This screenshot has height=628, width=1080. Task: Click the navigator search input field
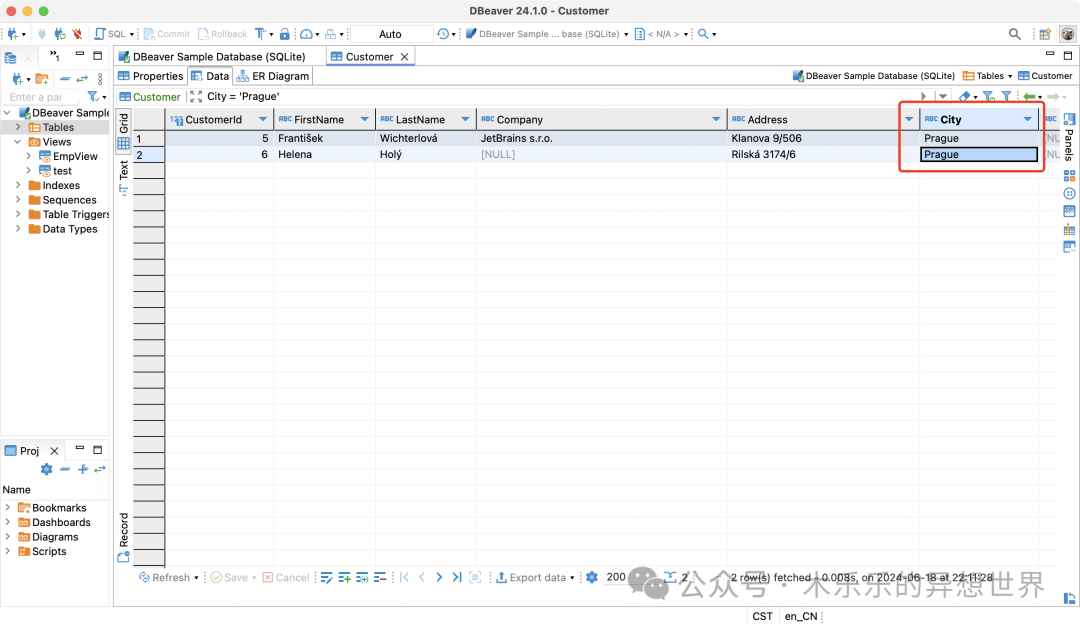click(x=41, y=97)
